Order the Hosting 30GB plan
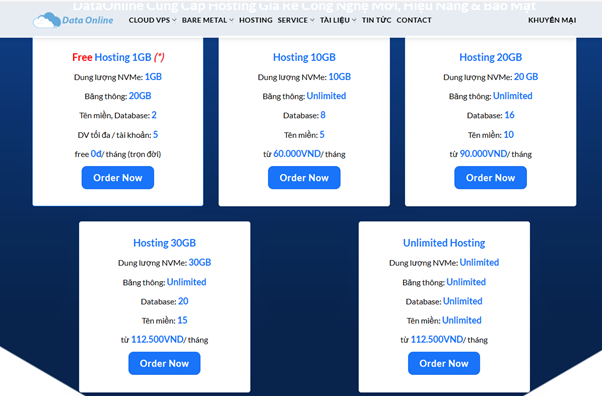Viewport: 602px width, 396px height. click(x=164, y=363)
